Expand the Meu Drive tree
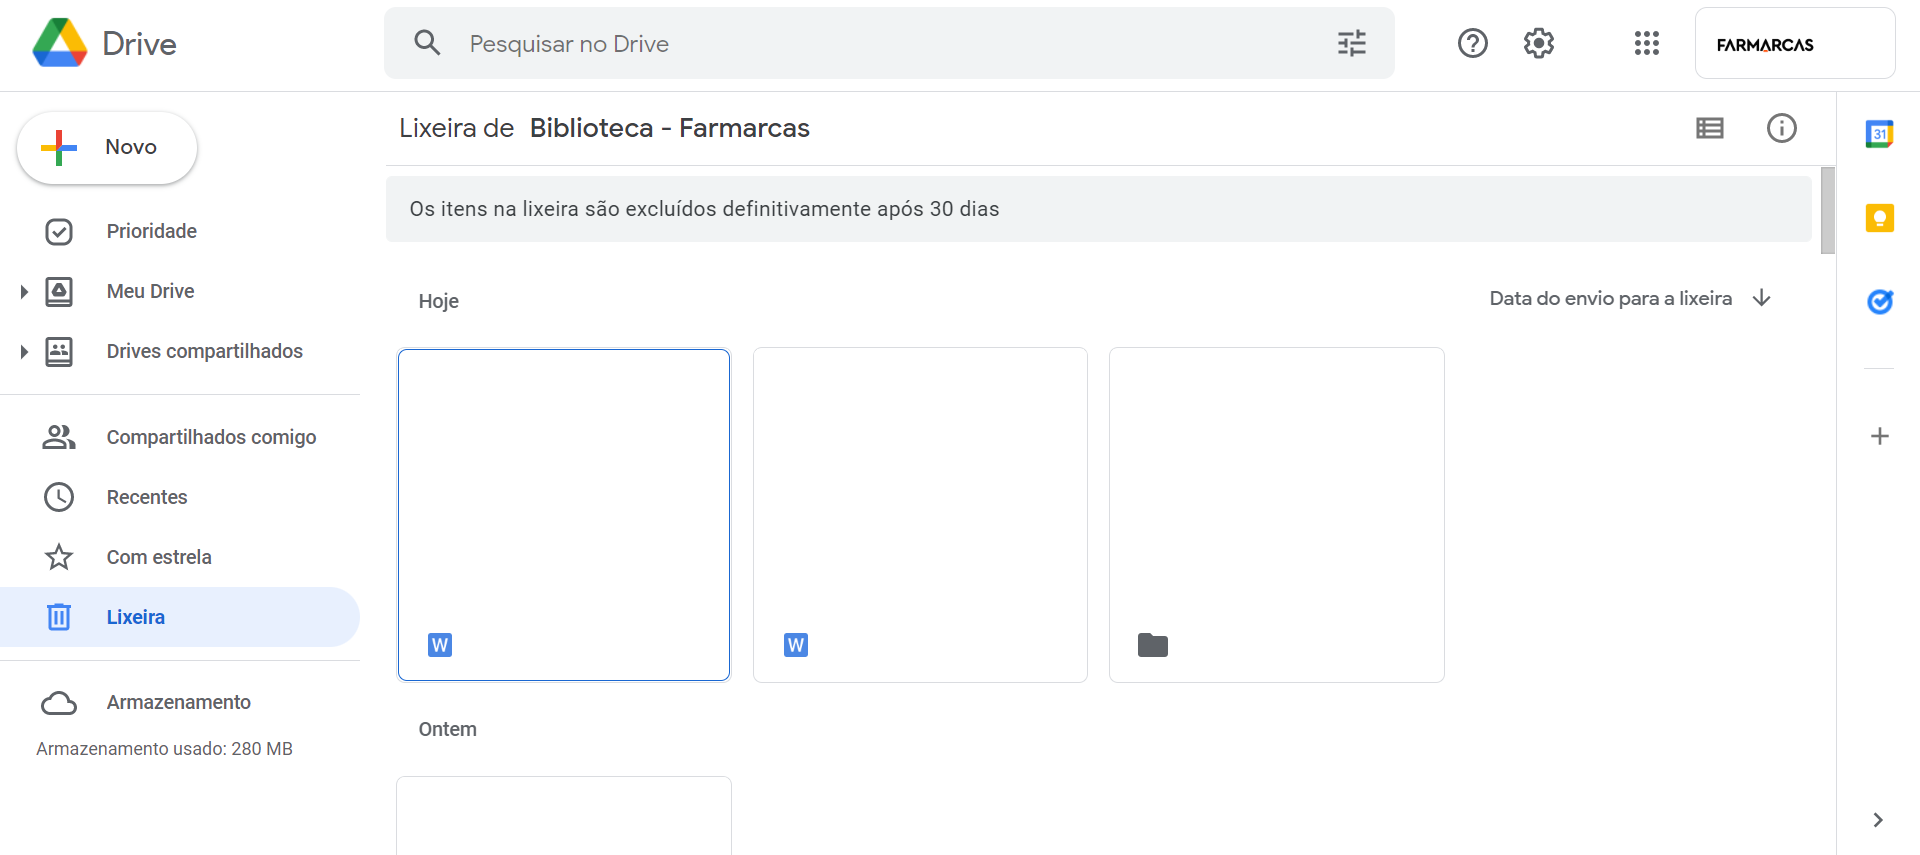This screenshot has width=1920, height=855. [x=24, y=292]
